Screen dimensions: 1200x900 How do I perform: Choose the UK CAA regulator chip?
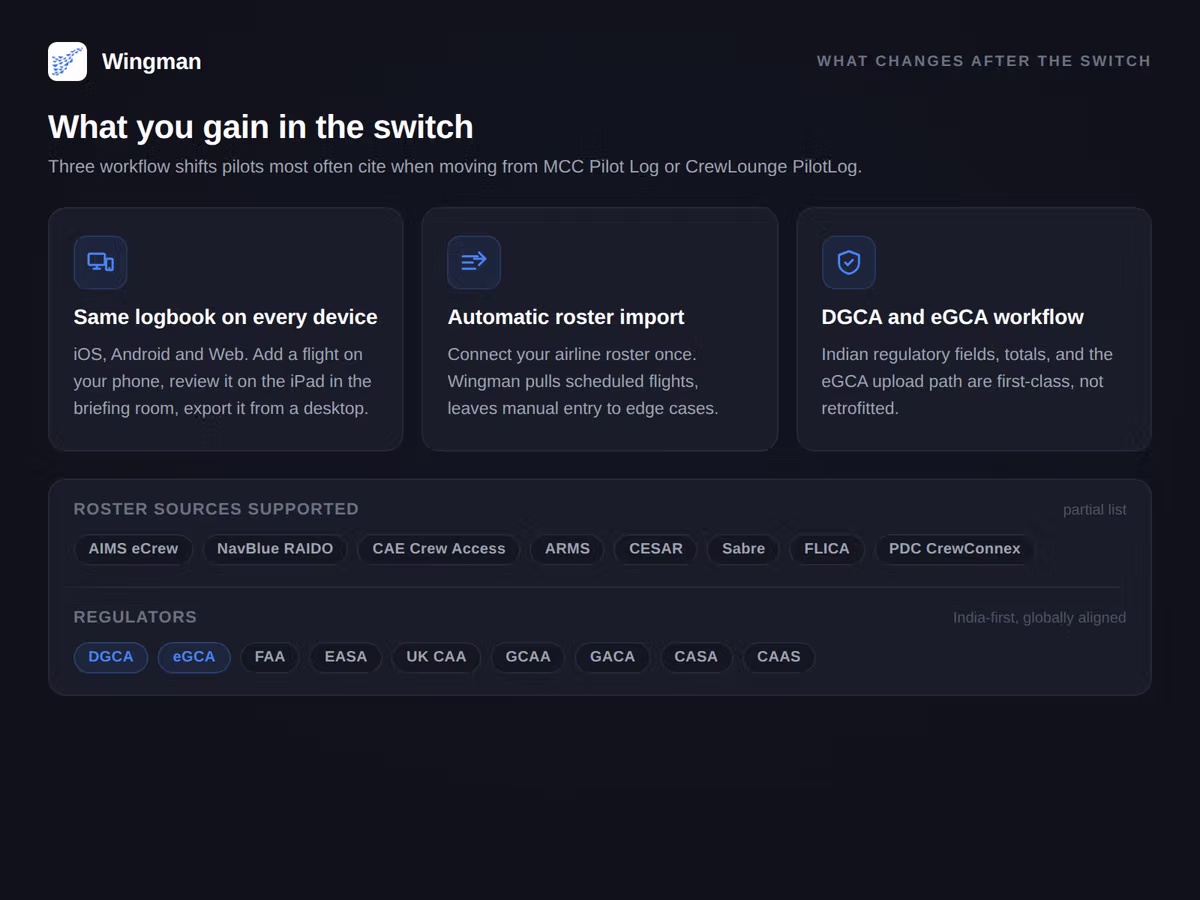click(436, 657)
